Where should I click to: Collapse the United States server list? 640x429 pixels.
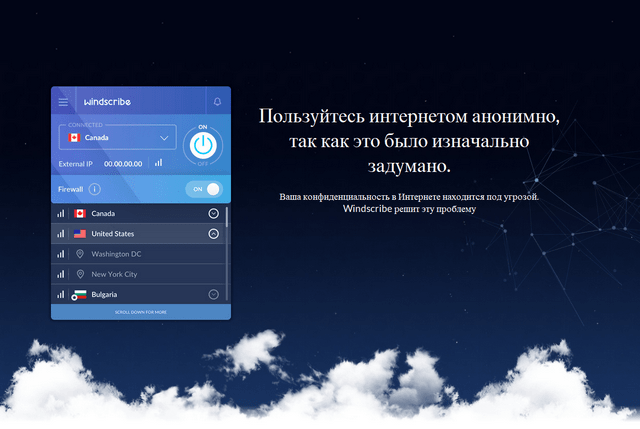tap(213, 234)
